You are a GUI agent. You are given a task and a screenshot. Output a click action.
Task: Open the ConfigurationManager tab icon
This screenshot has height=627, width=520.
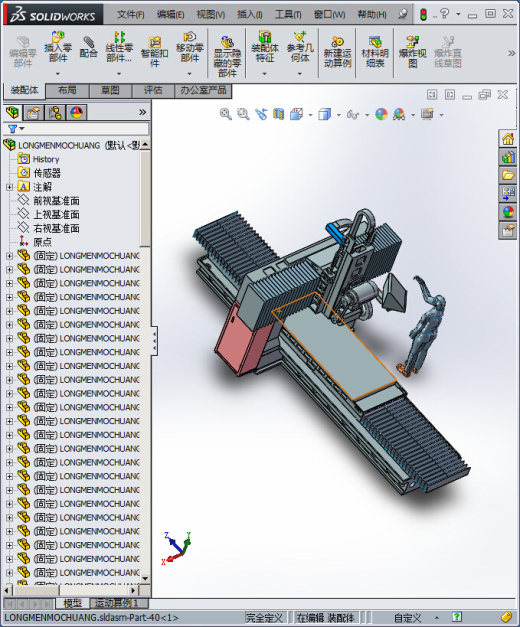pyautogui.click(x=55, y=113)
